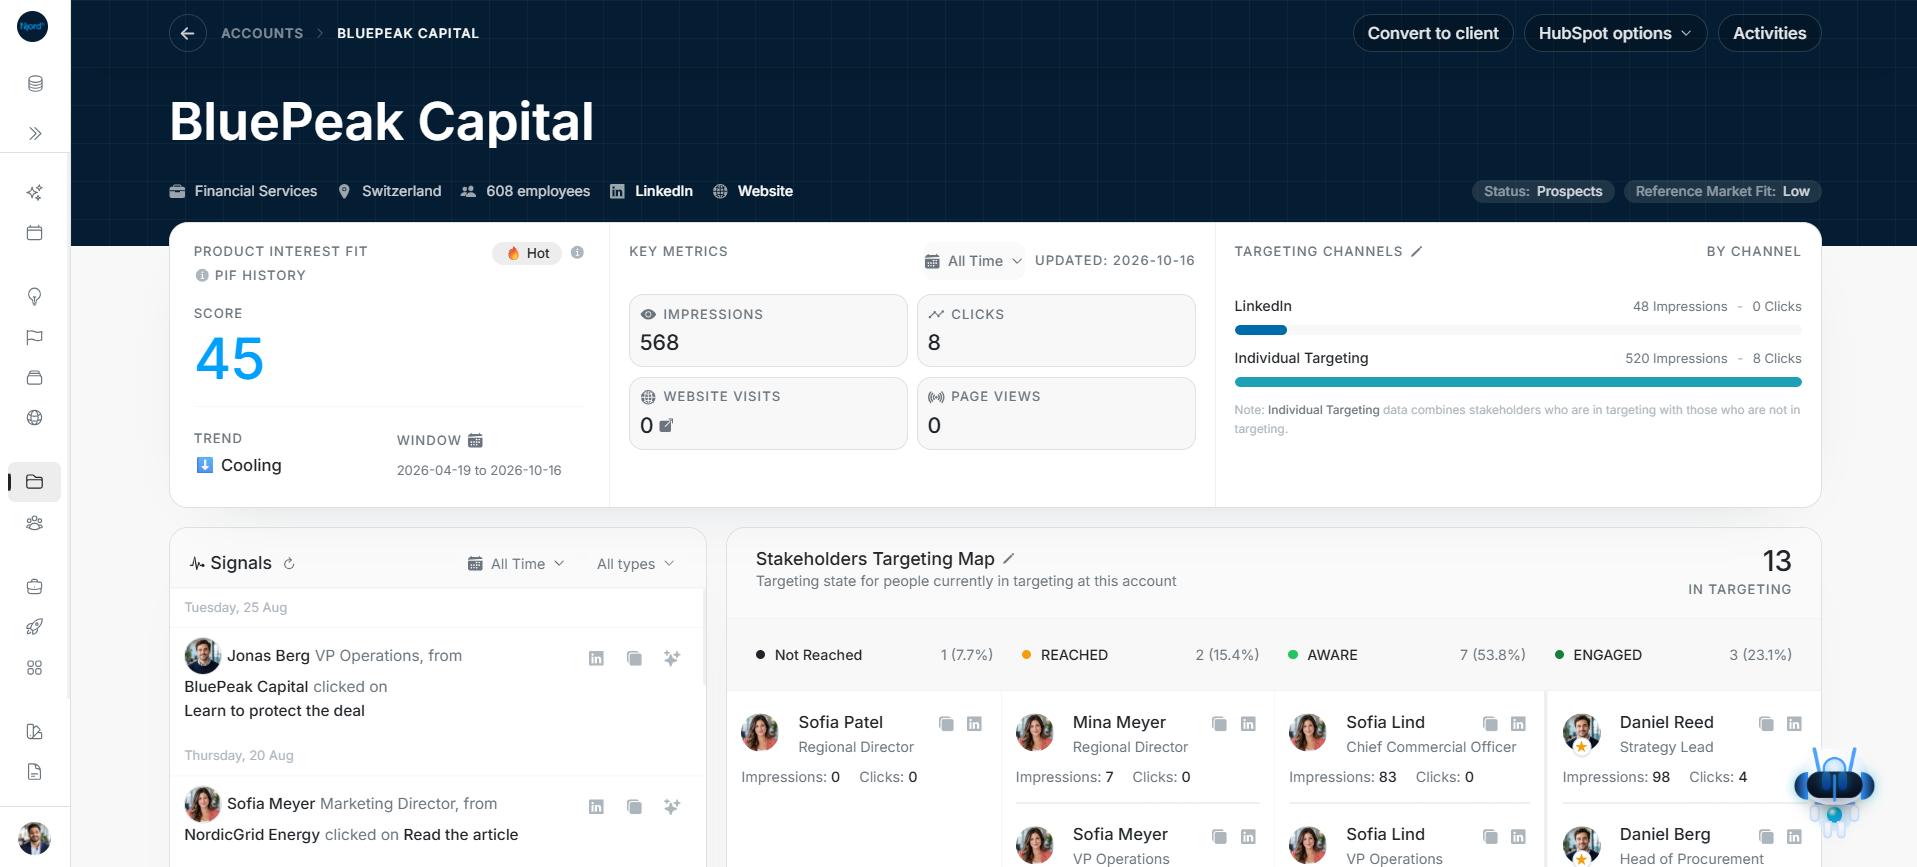Open website visits external link icon
This screenshot has width=1917, height=867.
(x=667, y=426)
